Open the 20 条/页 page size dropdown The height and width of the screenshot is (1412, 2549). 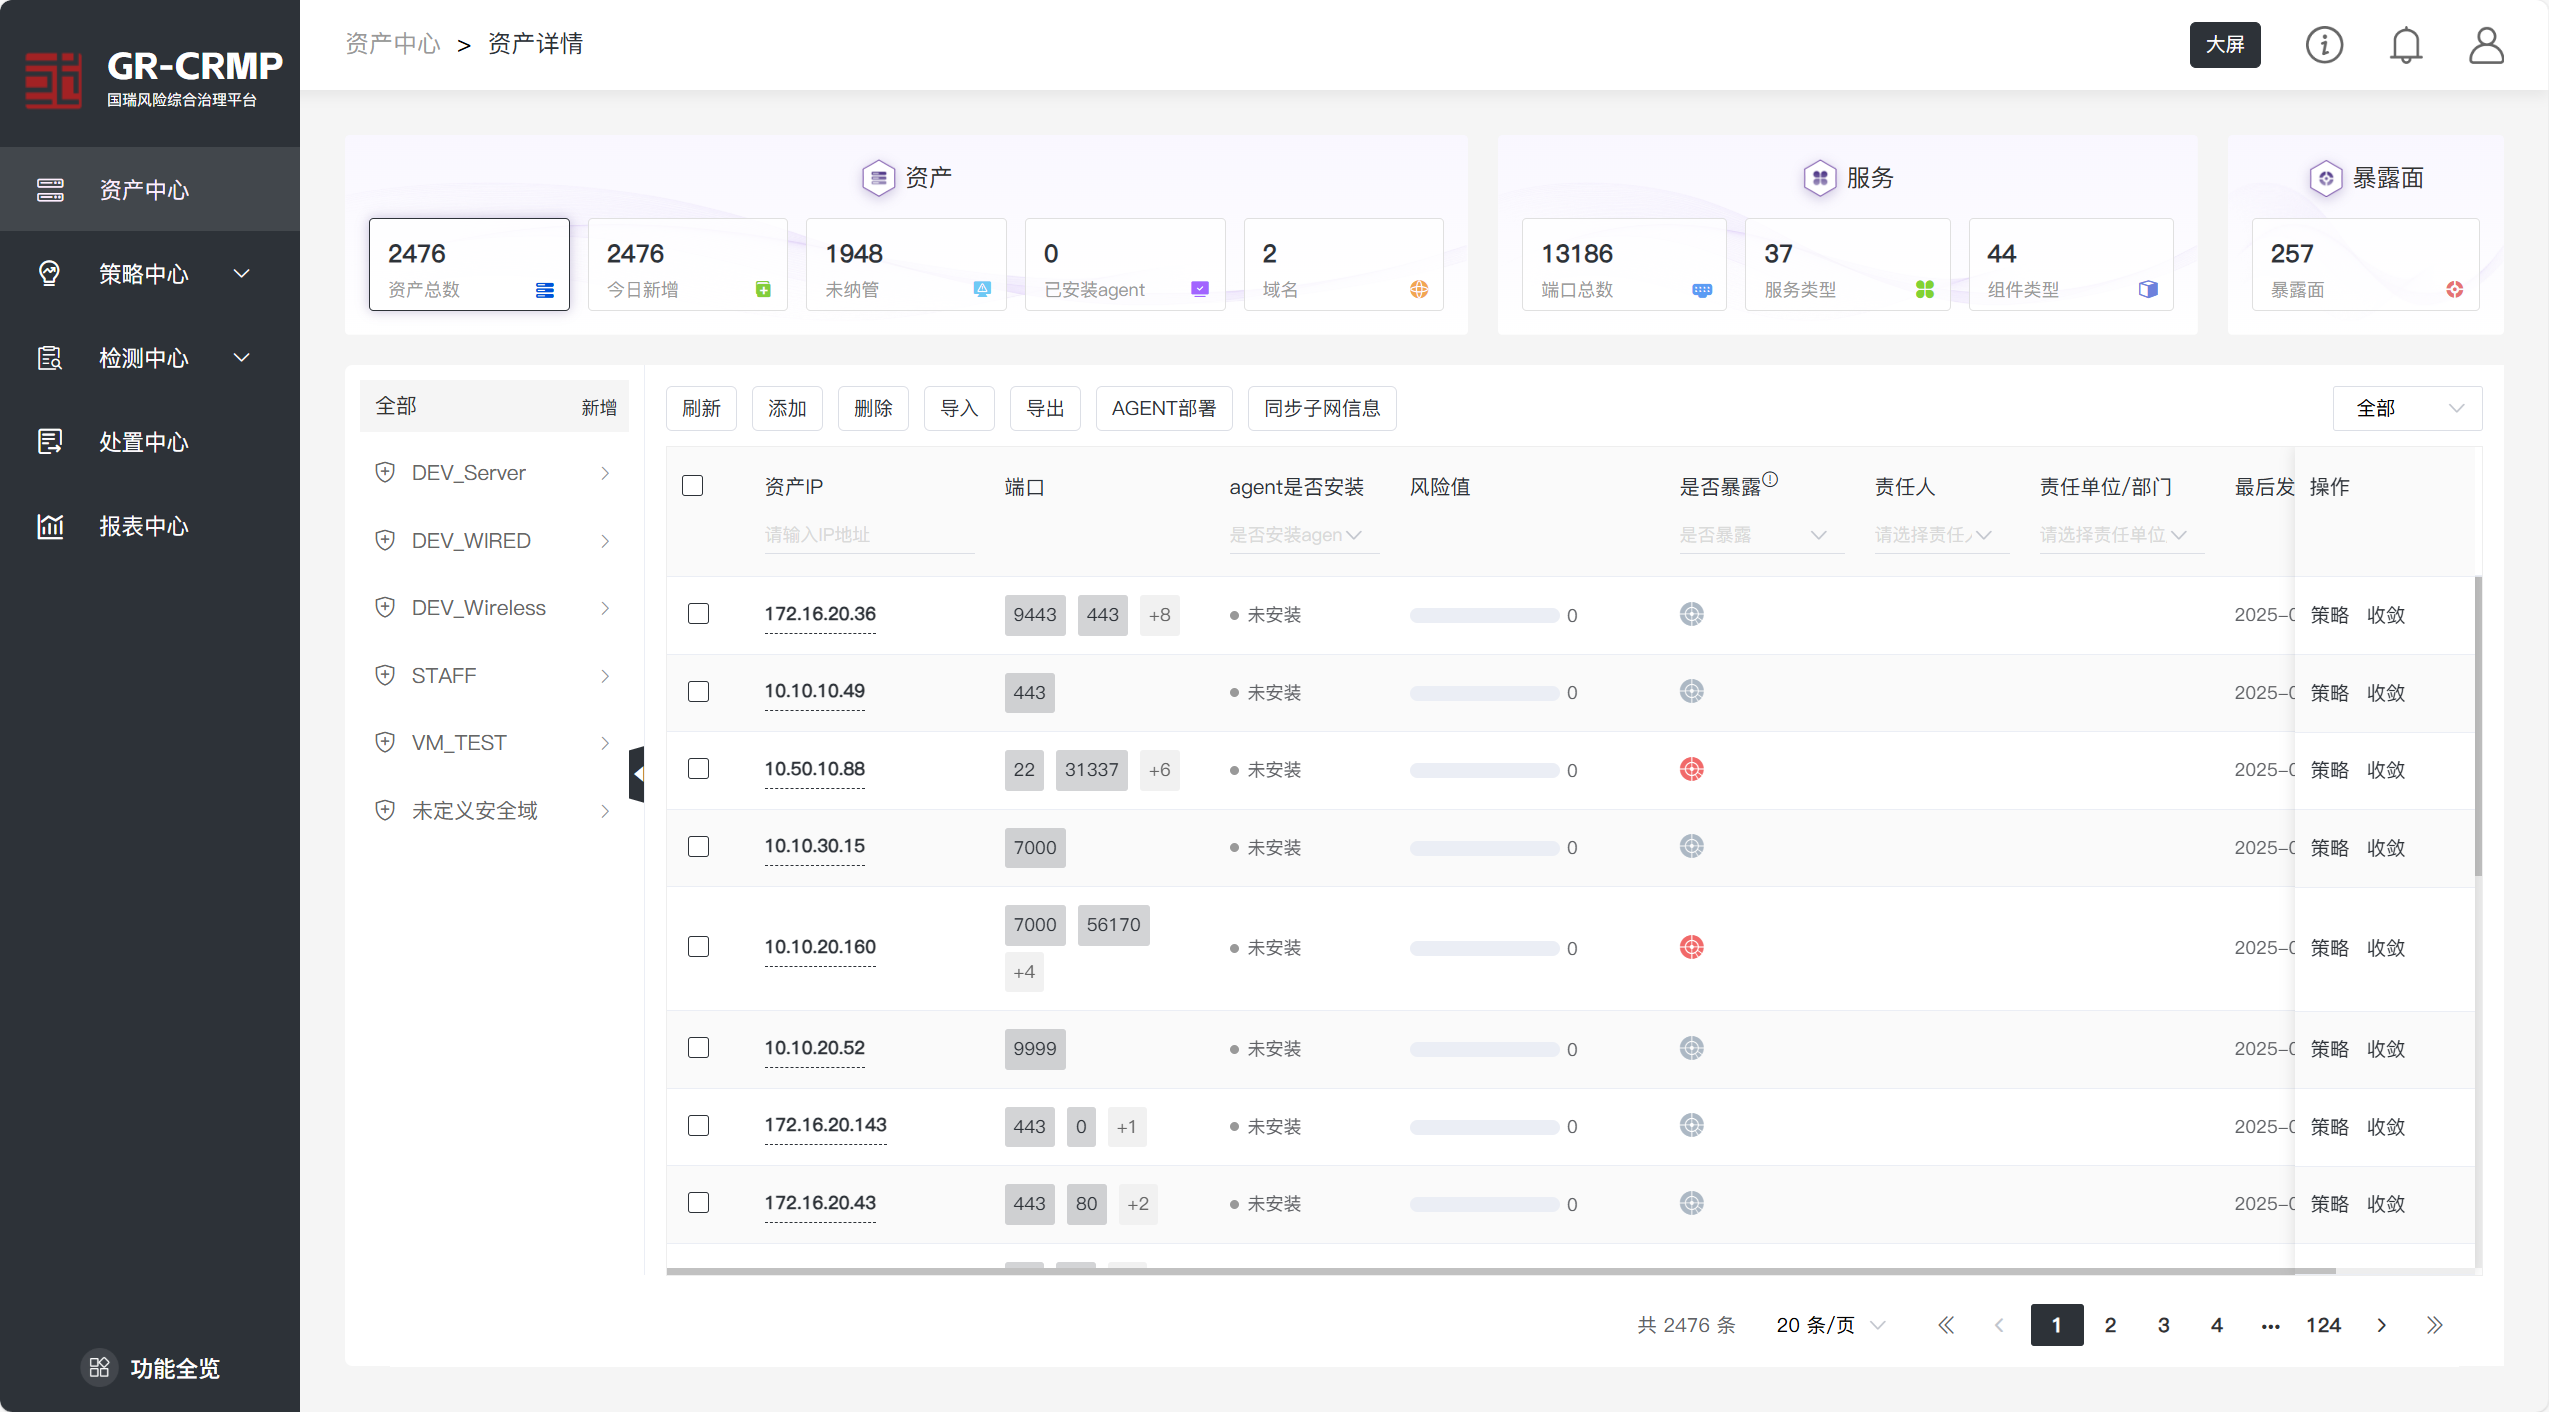pos(1830,1325)
